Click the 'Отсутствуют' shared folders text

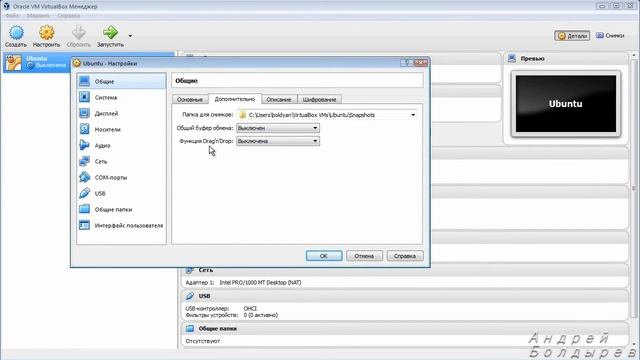click(x=203, y=341)
